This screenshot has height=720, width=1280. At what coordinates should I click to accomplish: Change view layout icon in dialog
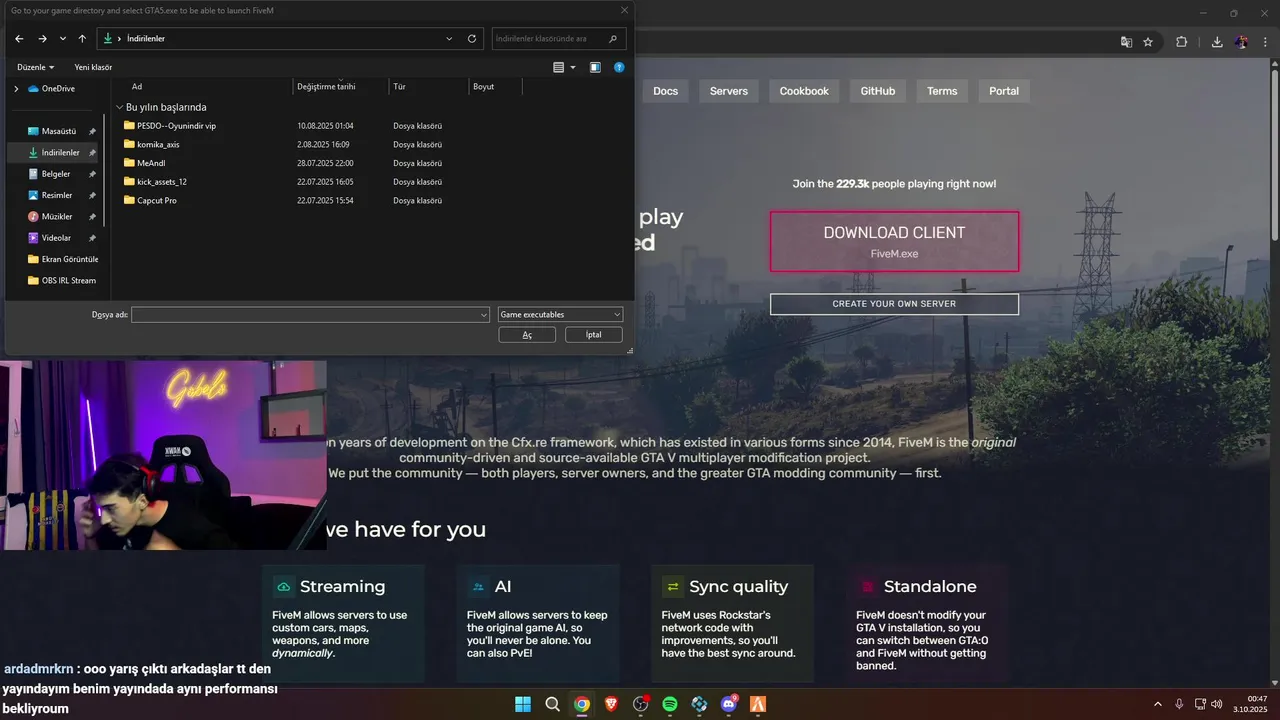coord(559,67)
